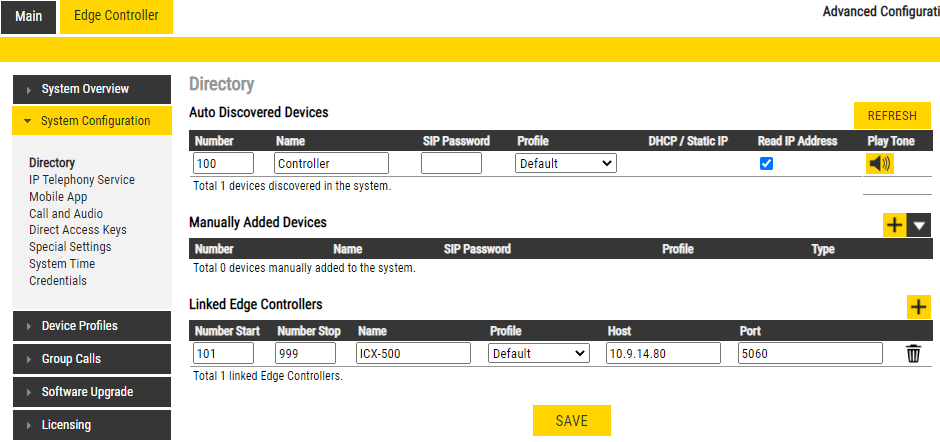The width and height of the screenshot is (940, 442).
Task: Save the directory configuration
Action: [571, 421]
